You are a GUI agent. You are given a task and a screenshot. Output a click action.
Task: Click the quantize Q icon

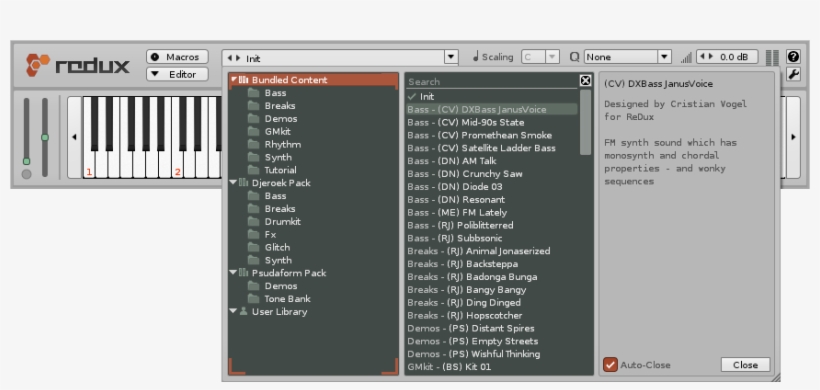pyautogui.click(x=575, y=57)
